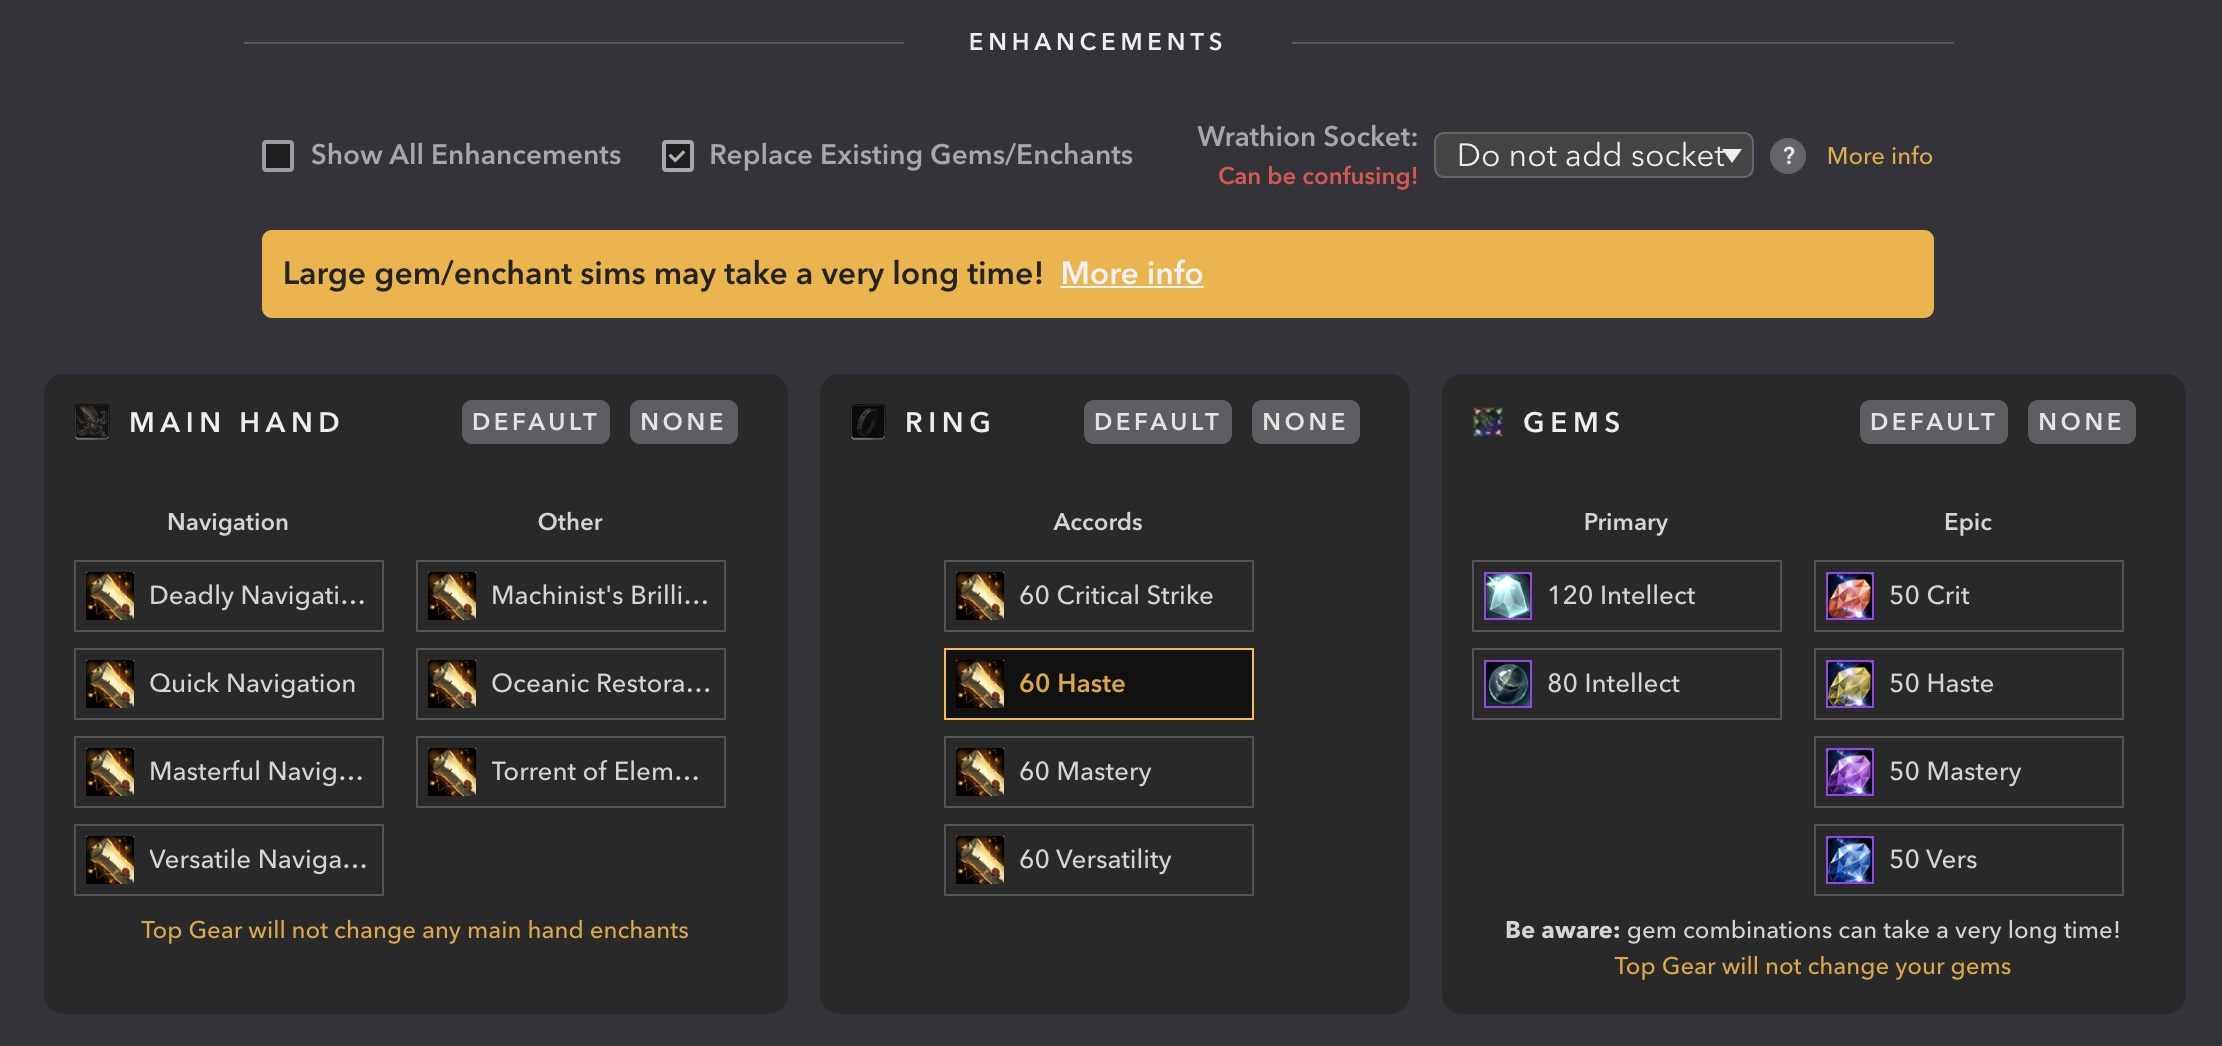Select the Quick Navigation enchant

[x=229, y=684]
